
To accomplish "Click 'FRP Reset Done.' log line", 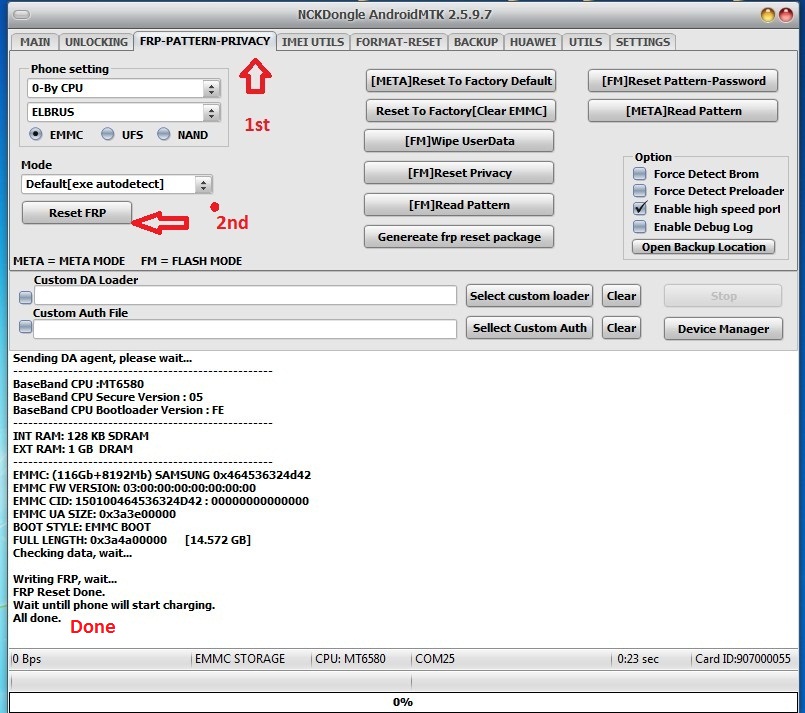I will click(x=59, y=592).
